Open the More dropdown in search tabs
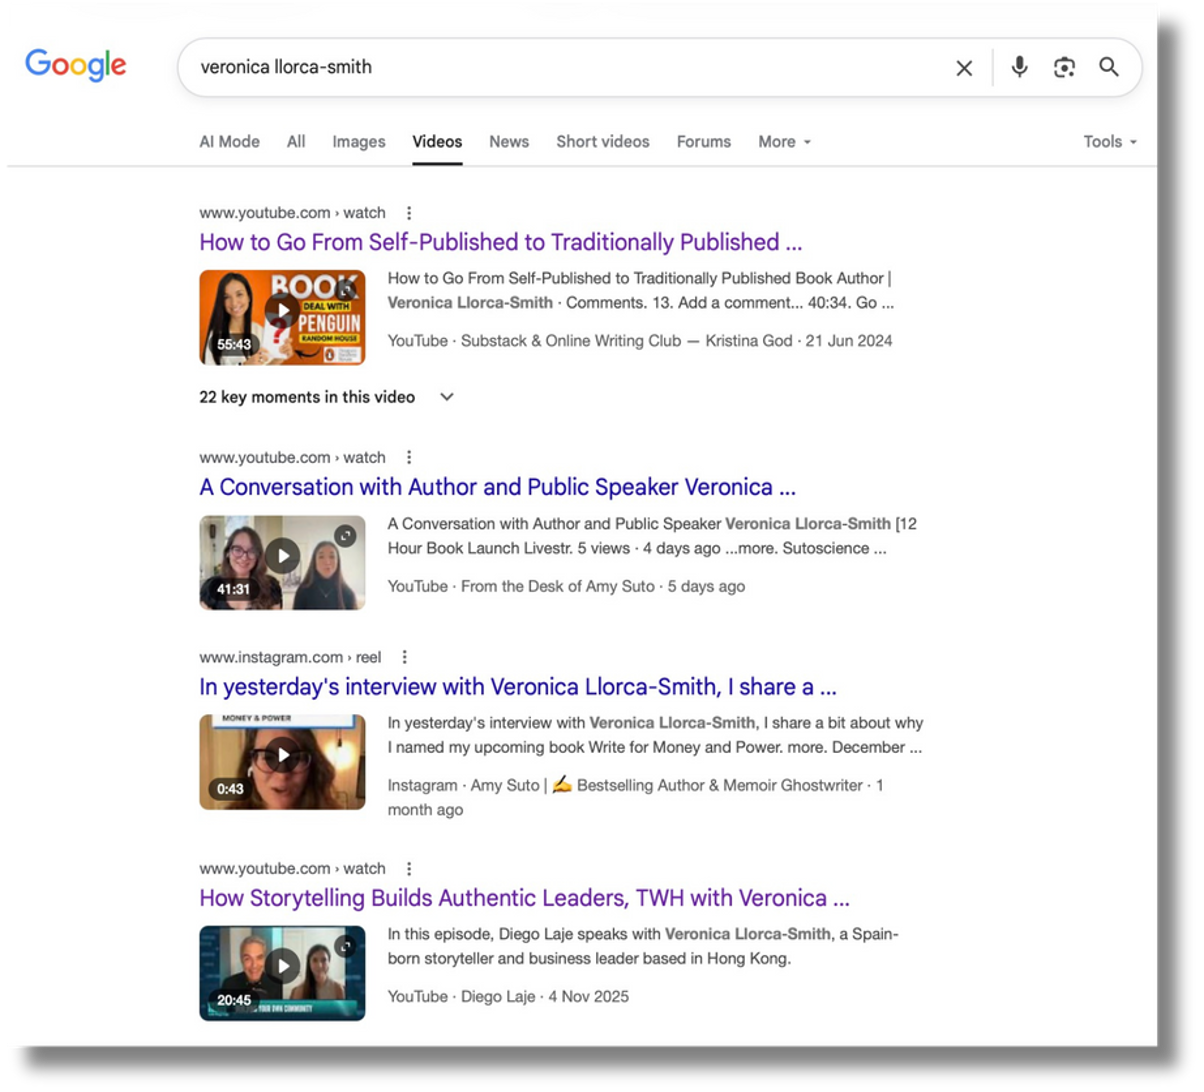The image size is (1204, 1092). (x=784, y=142)
